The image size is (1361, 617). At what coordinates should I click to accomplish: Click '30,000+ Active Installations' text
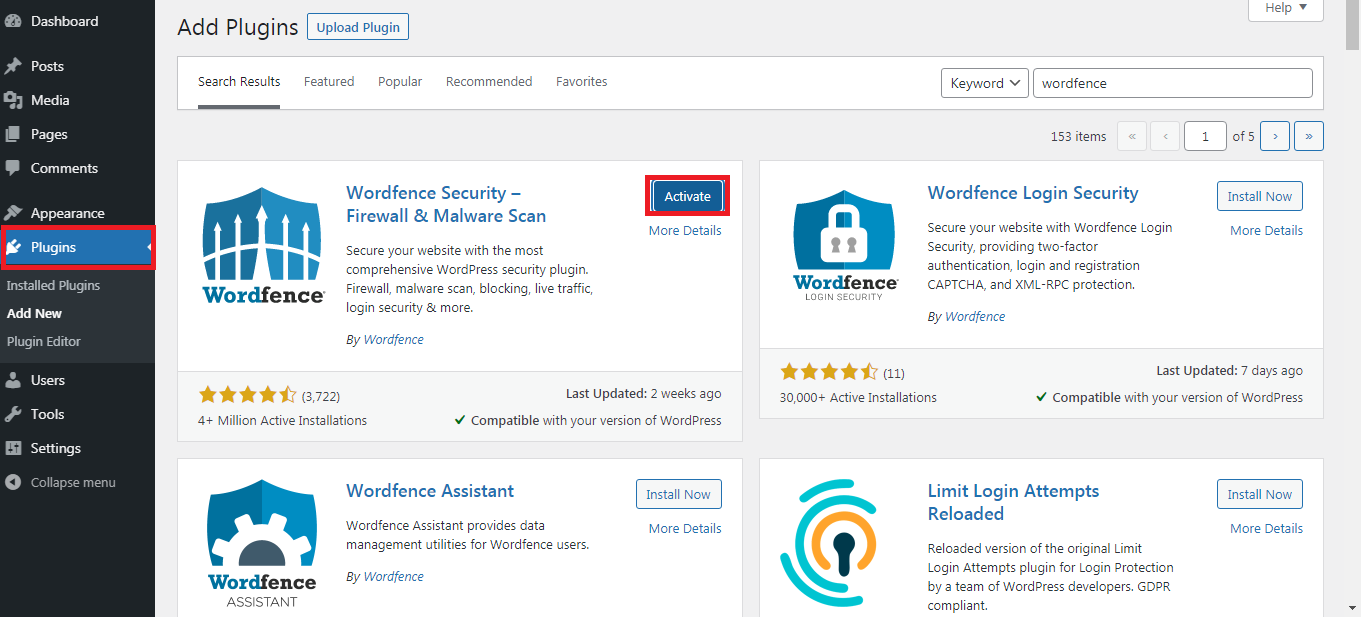(858, 397)
